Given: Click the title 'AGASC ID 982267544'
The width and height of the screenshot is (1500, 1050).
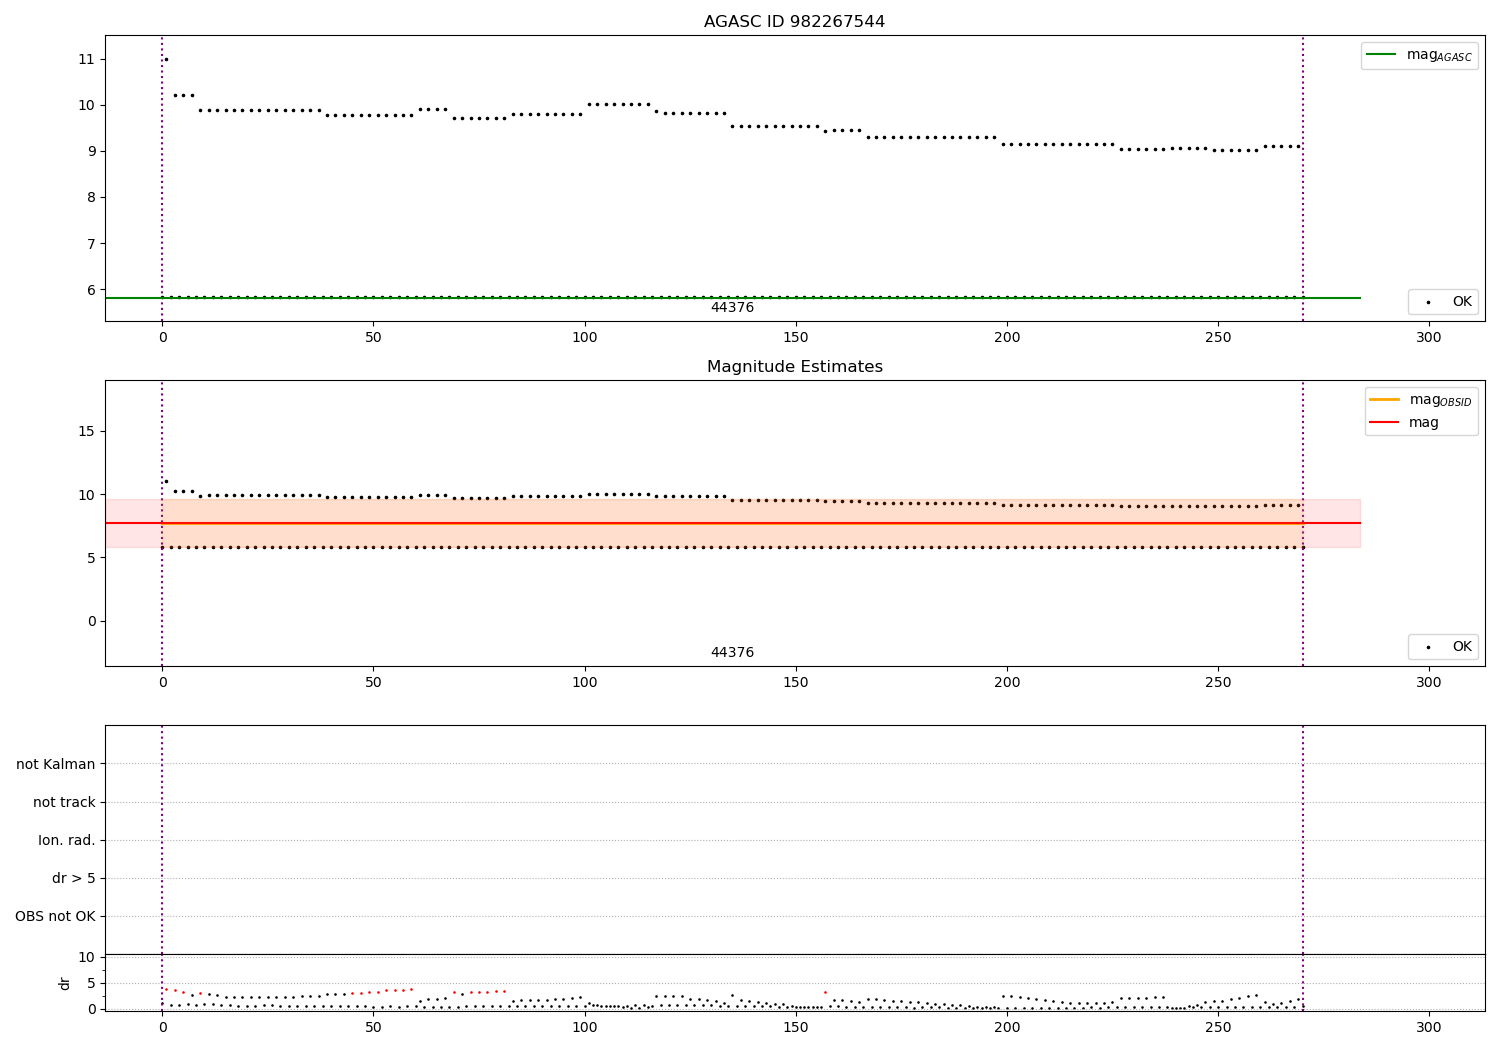Looking at the screenshot, I should (794, 22).
